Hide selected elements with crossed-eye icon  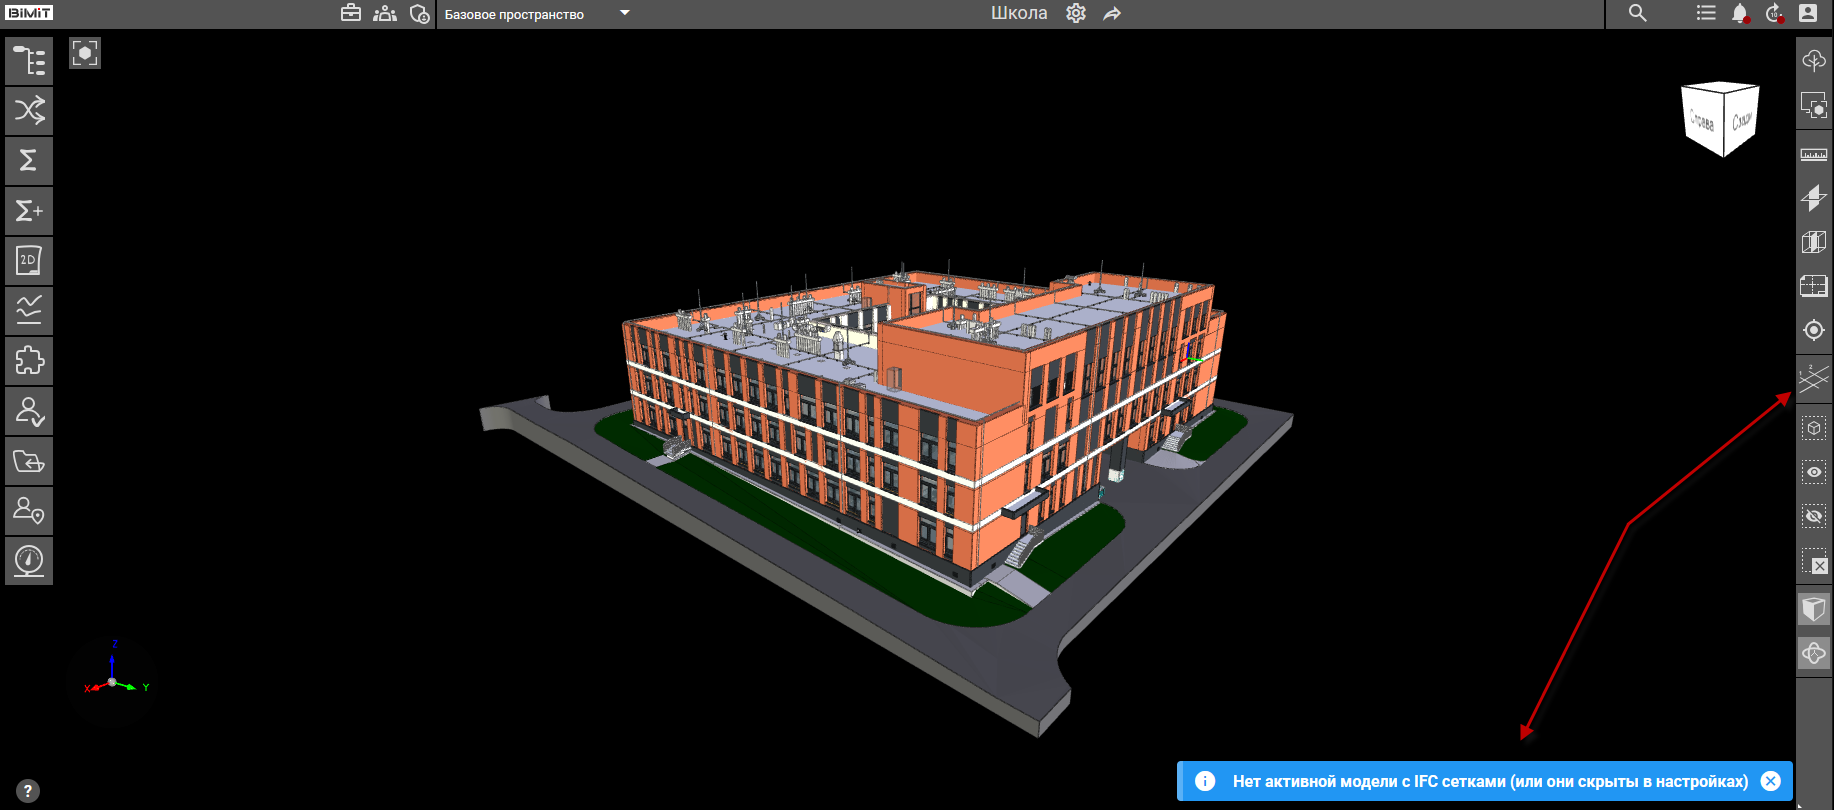1814,516
